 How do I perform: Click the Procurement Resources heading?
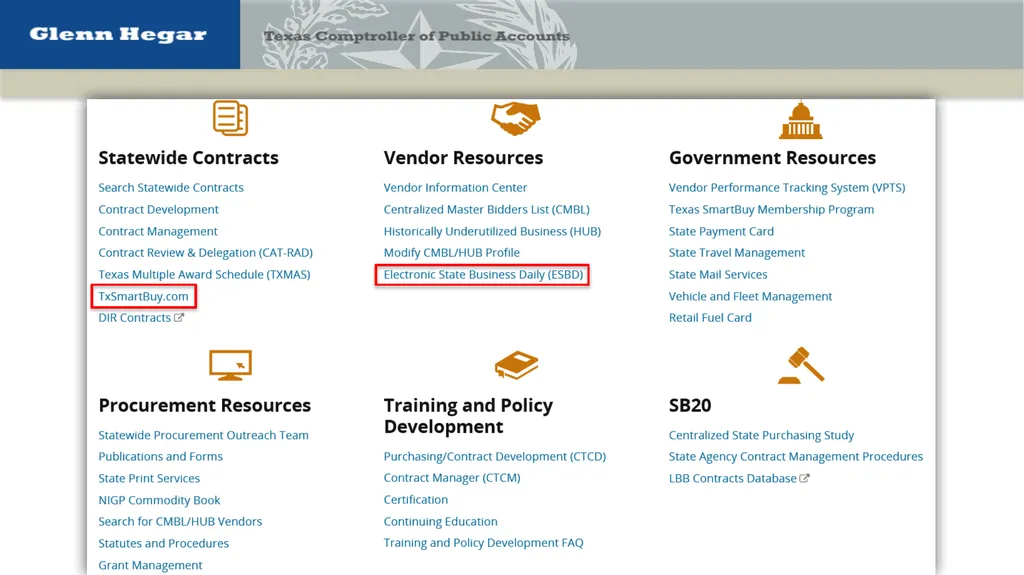tap(205, 405)
